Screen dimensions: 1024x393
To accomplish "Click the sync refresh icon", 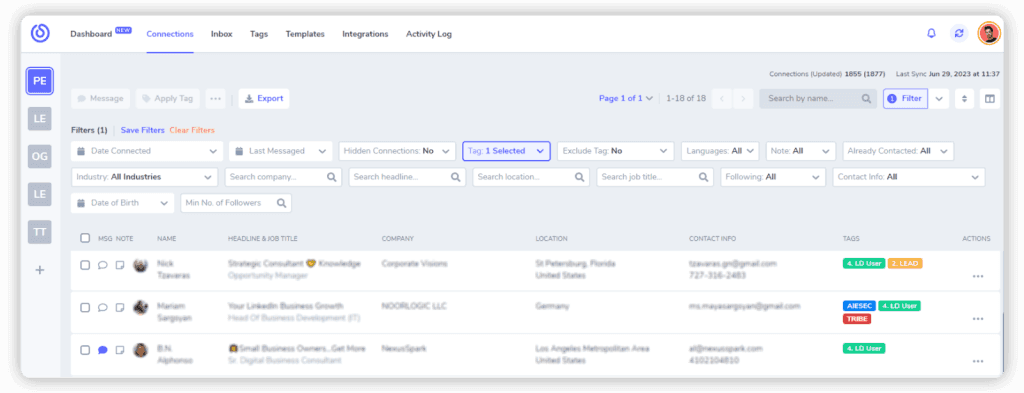I will 959,34.
